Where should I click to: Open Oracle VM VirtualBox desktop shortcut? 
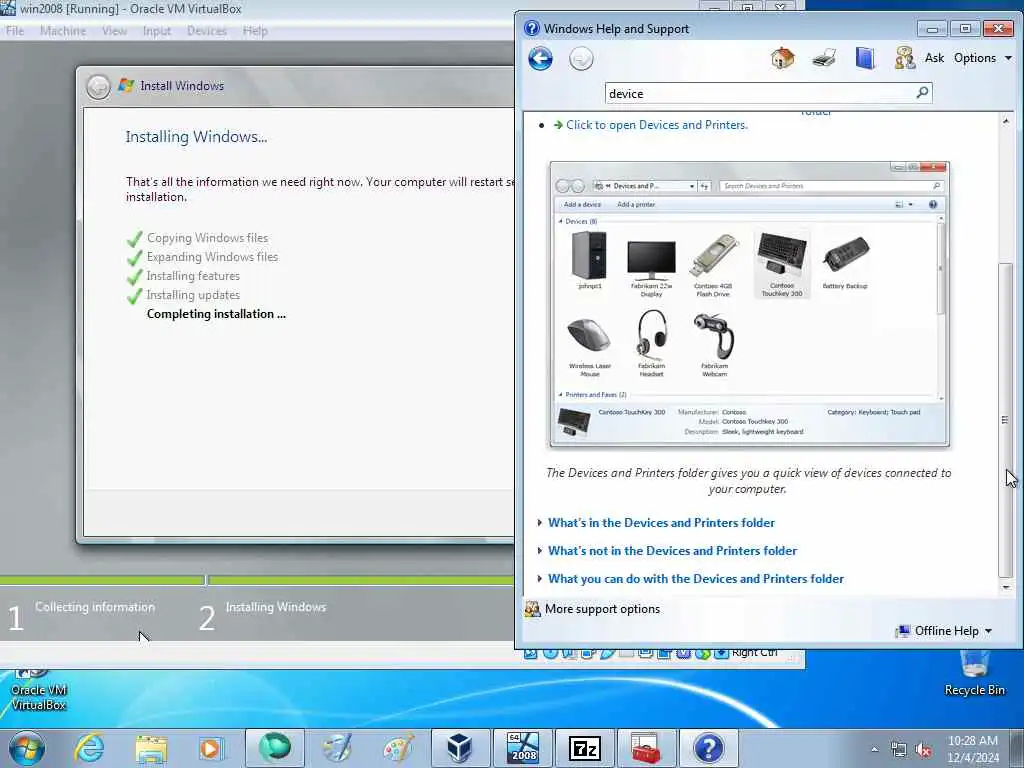tap(38, 690)
